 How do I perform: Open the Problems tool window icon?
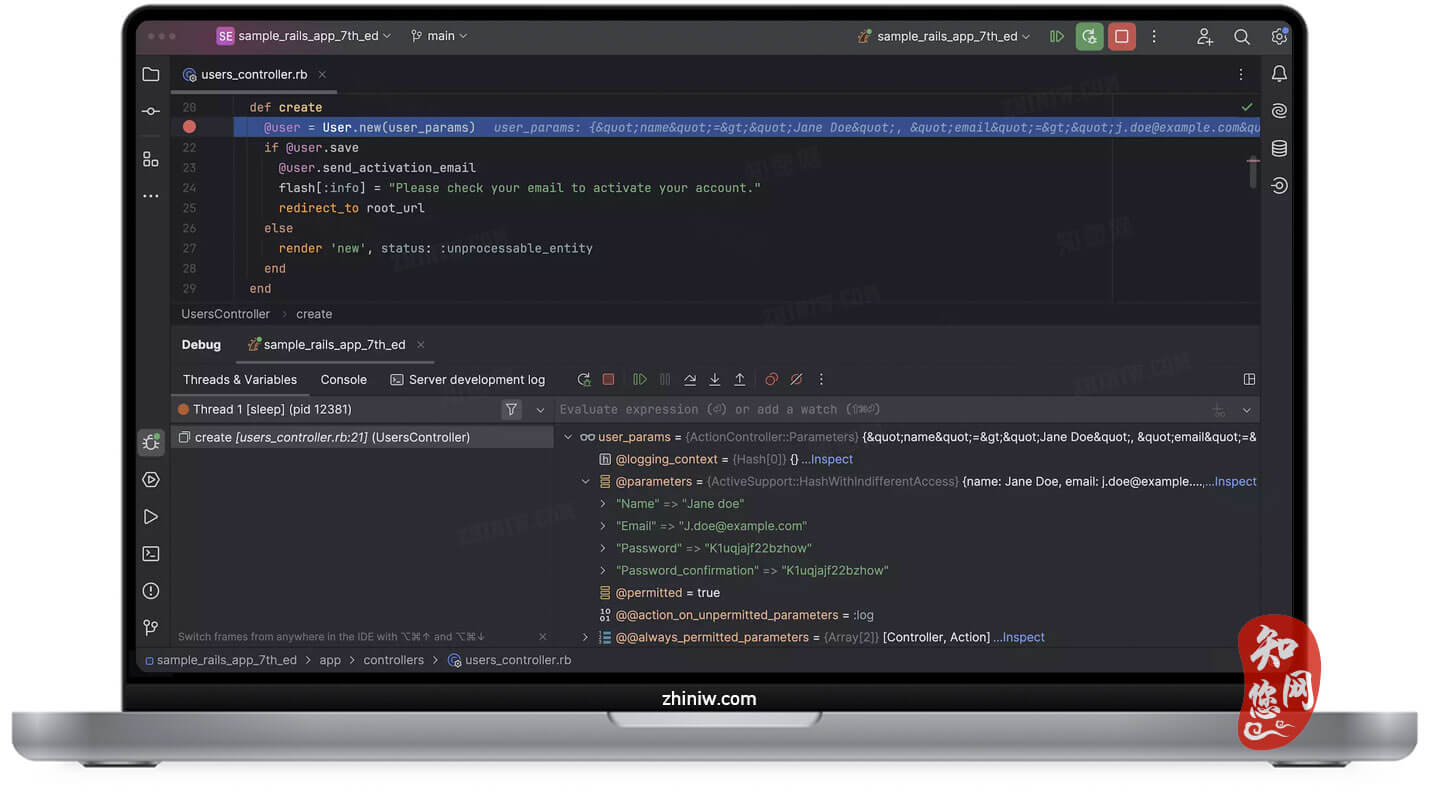pos(151,590)
